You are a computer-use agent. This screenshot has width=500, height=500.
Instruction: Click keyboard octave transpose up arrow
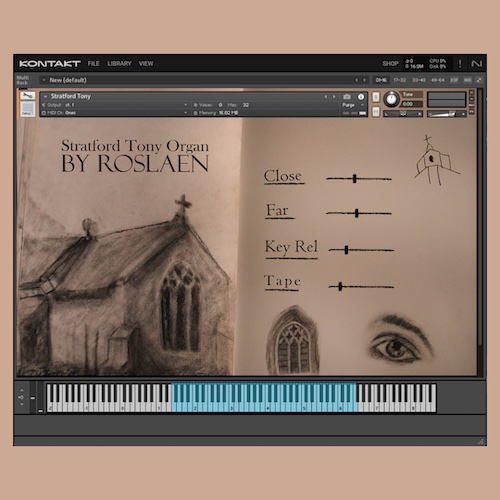[x=22, y=390]
